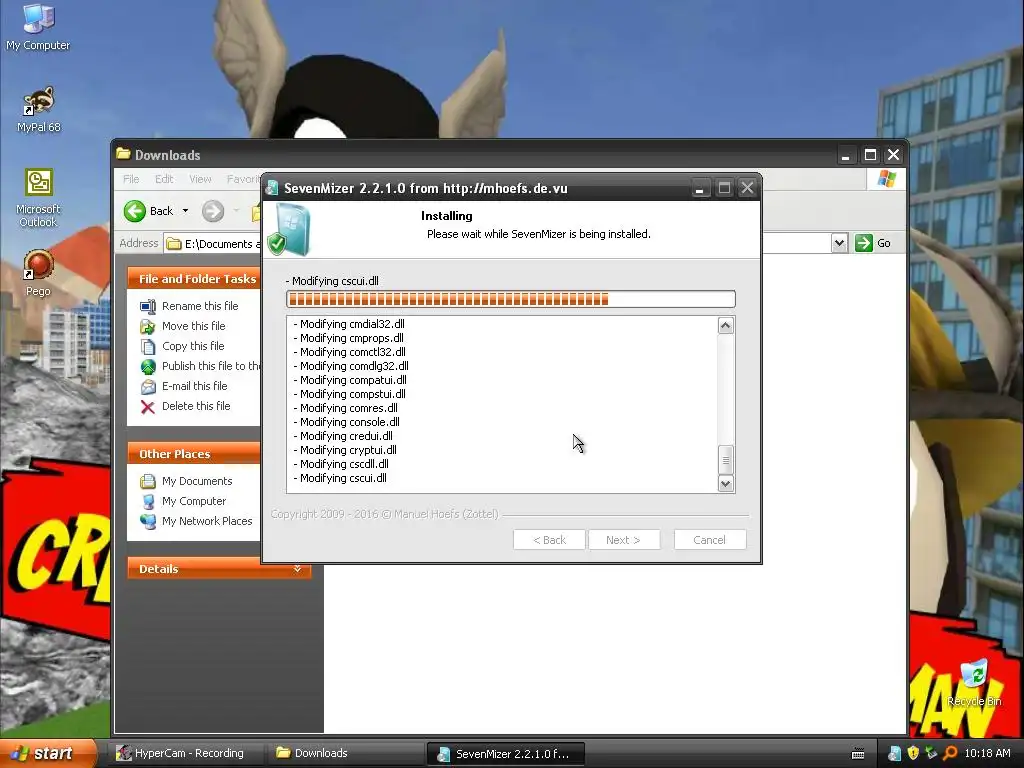This screenshot has width=1024, height=768.
Task: Open the Edit menu in Downloads
Action: 164,179
